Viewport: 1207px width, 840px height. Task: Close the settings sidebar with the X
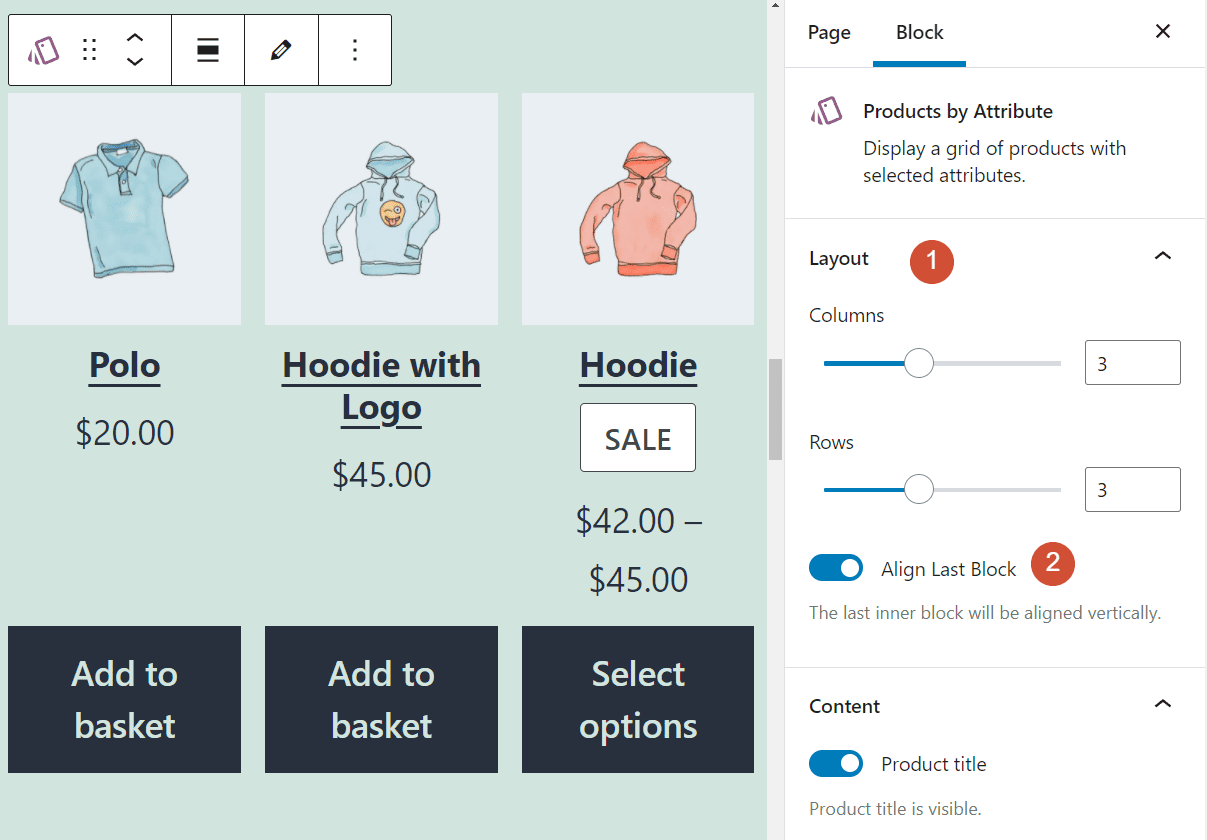(1163, 31)
